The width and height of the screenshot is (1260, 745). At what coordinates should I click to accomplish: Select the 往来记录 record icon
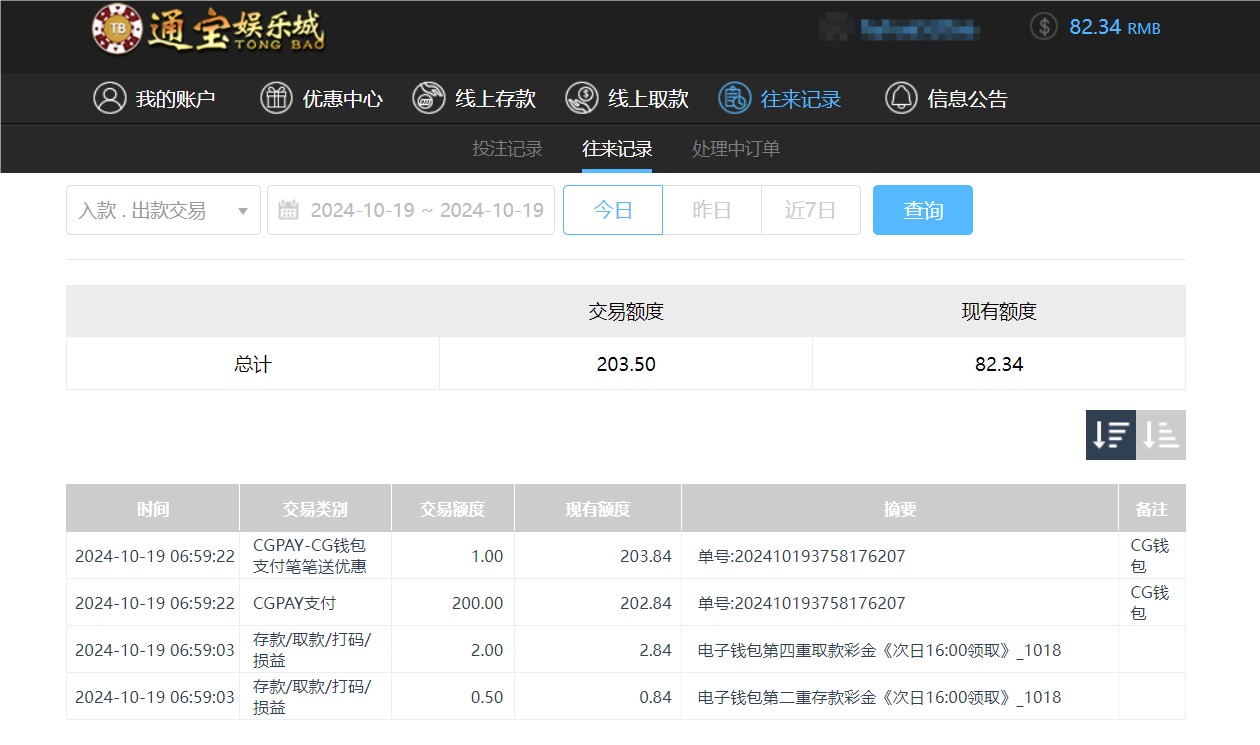[733, 98]
